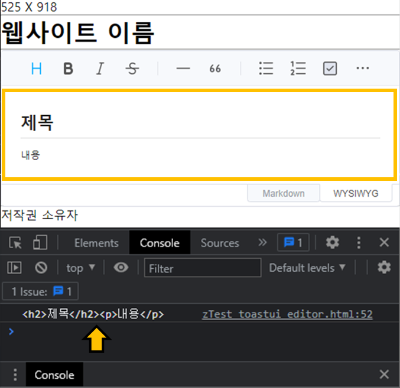The height and width of the screenshot is (388, 400).
Task: Click the 웹사이트 이름 page heading
Action: (x=78, y=33)
